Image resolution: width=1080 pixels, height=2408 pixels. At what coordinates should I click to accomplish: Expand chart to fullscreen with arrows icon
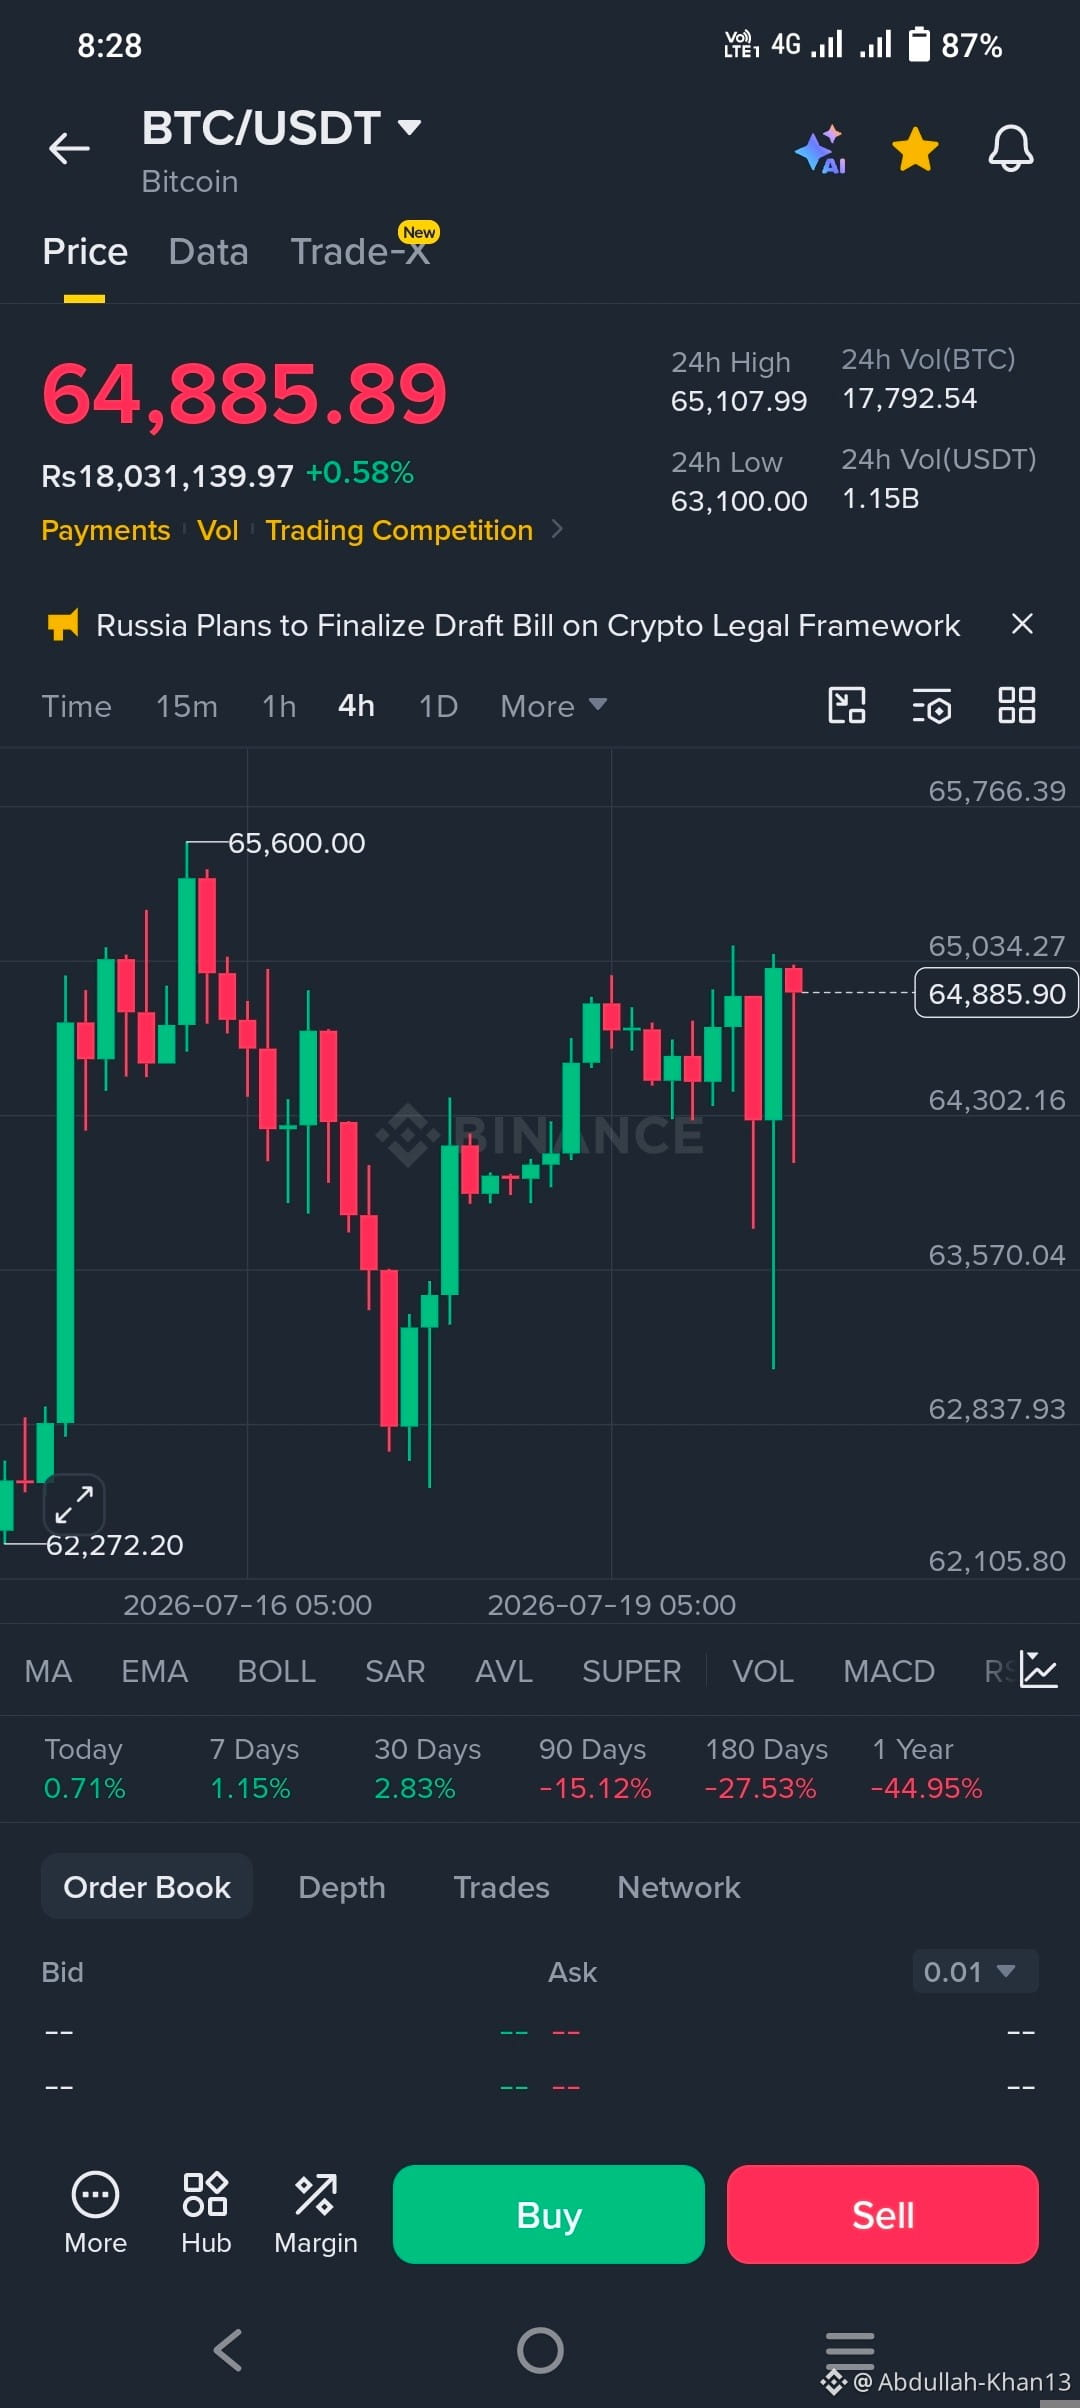pos(74,1503)
